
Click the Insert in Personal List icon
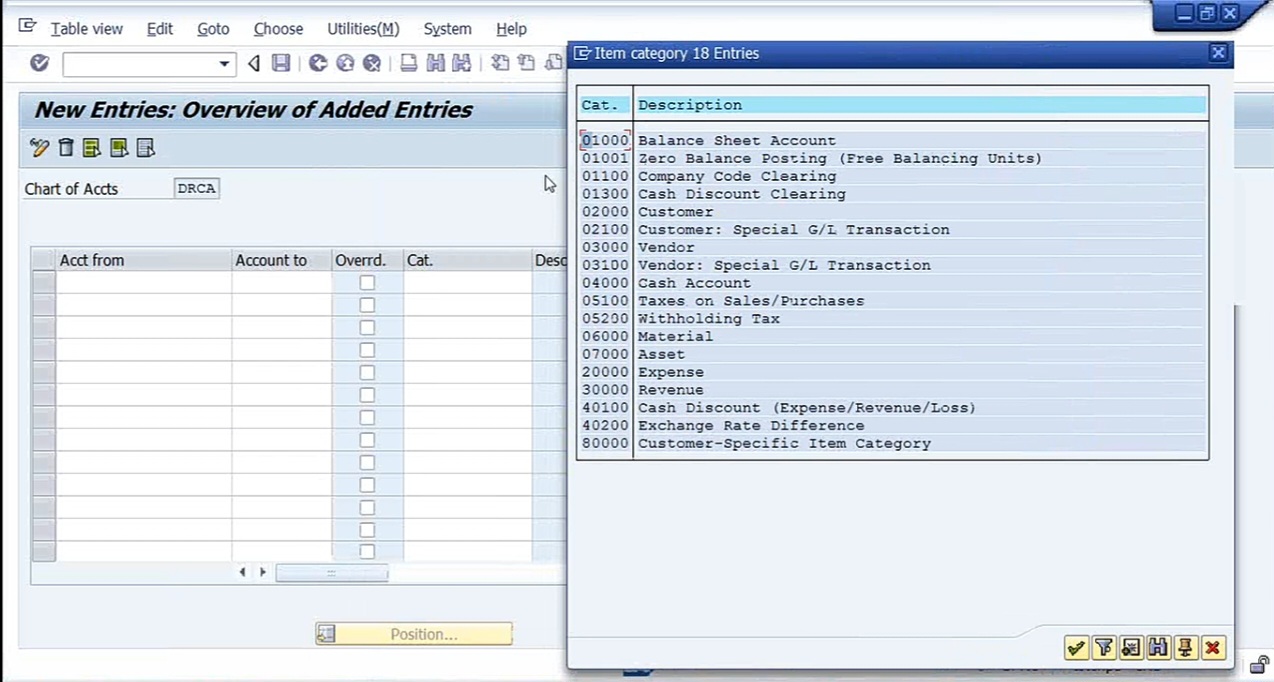click(1131, 648)
